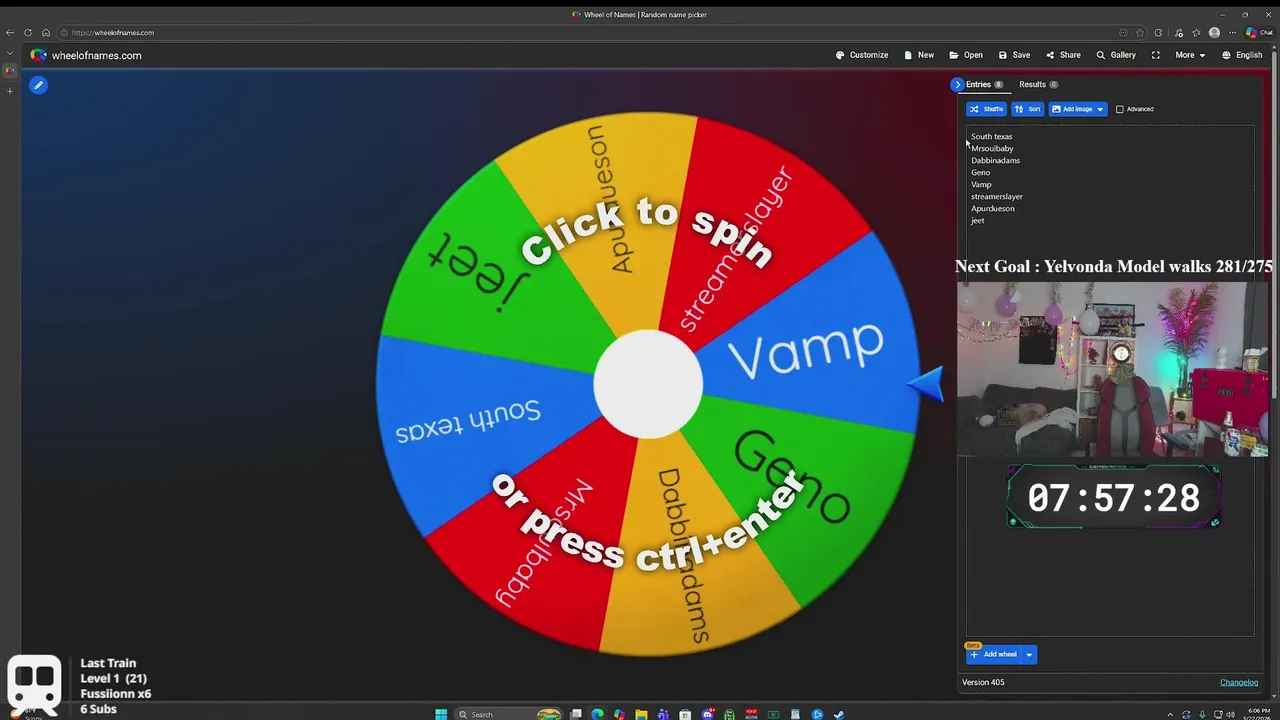Shuffle the wheel entries

pyautogui.click(x=986, y=109)
